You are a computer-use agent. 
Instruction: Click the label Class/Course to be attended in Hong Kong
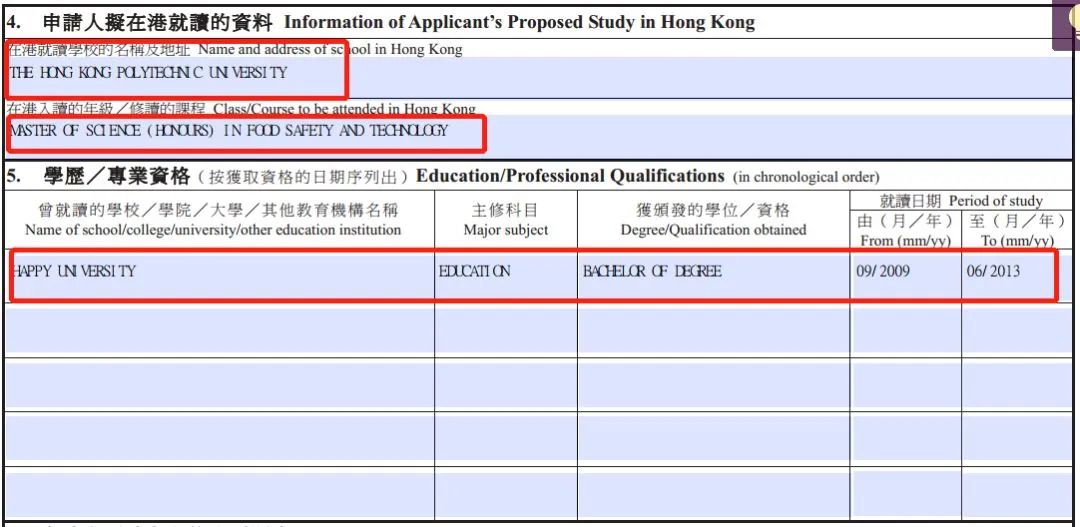(344, 109)
